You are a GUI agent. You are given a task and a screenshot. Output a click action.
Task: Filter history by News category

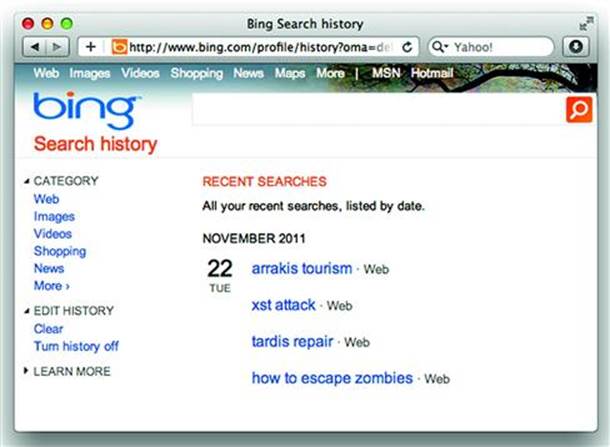coord(49,268)
